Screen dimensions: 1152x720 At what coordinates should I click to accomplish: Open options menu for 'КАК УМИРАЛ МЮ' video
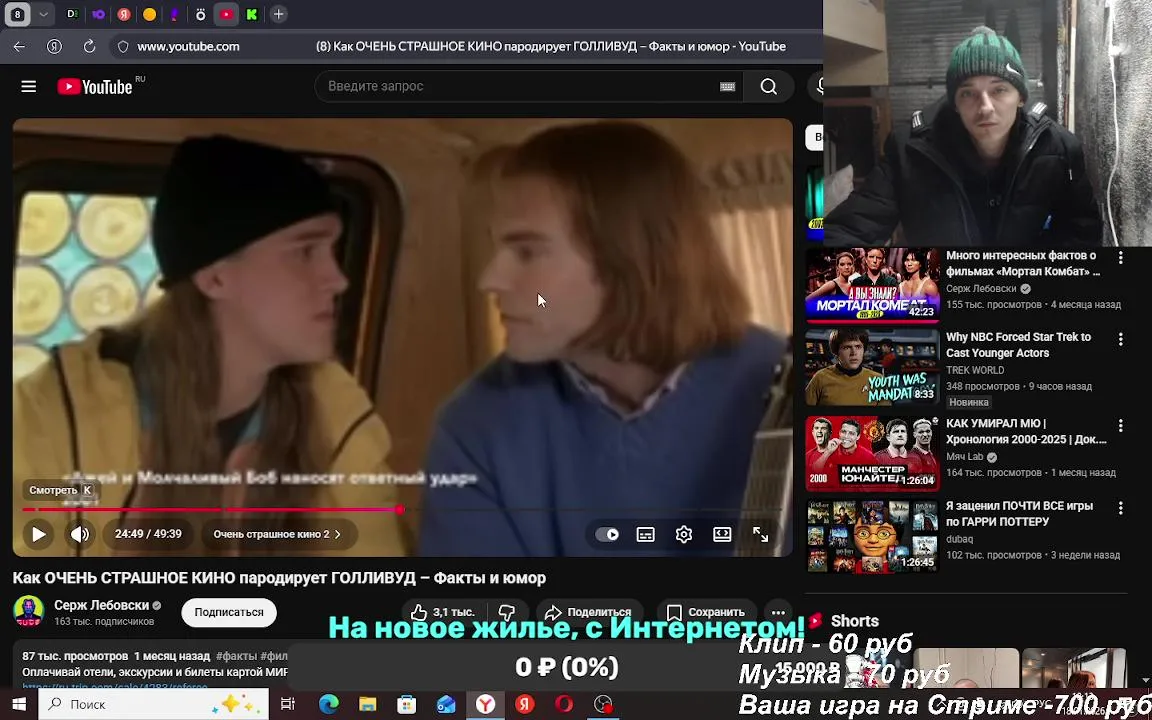click(x=1120, y=425)
